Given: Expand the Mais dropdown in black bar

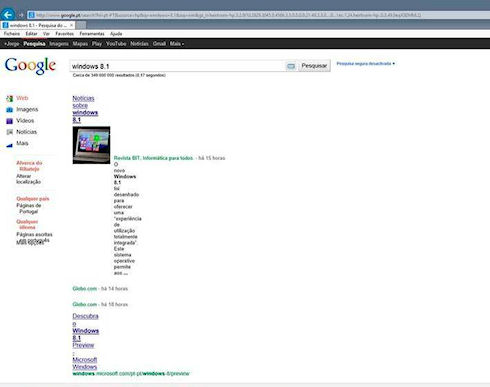Looking at the screenshot, I should point(177,44).
